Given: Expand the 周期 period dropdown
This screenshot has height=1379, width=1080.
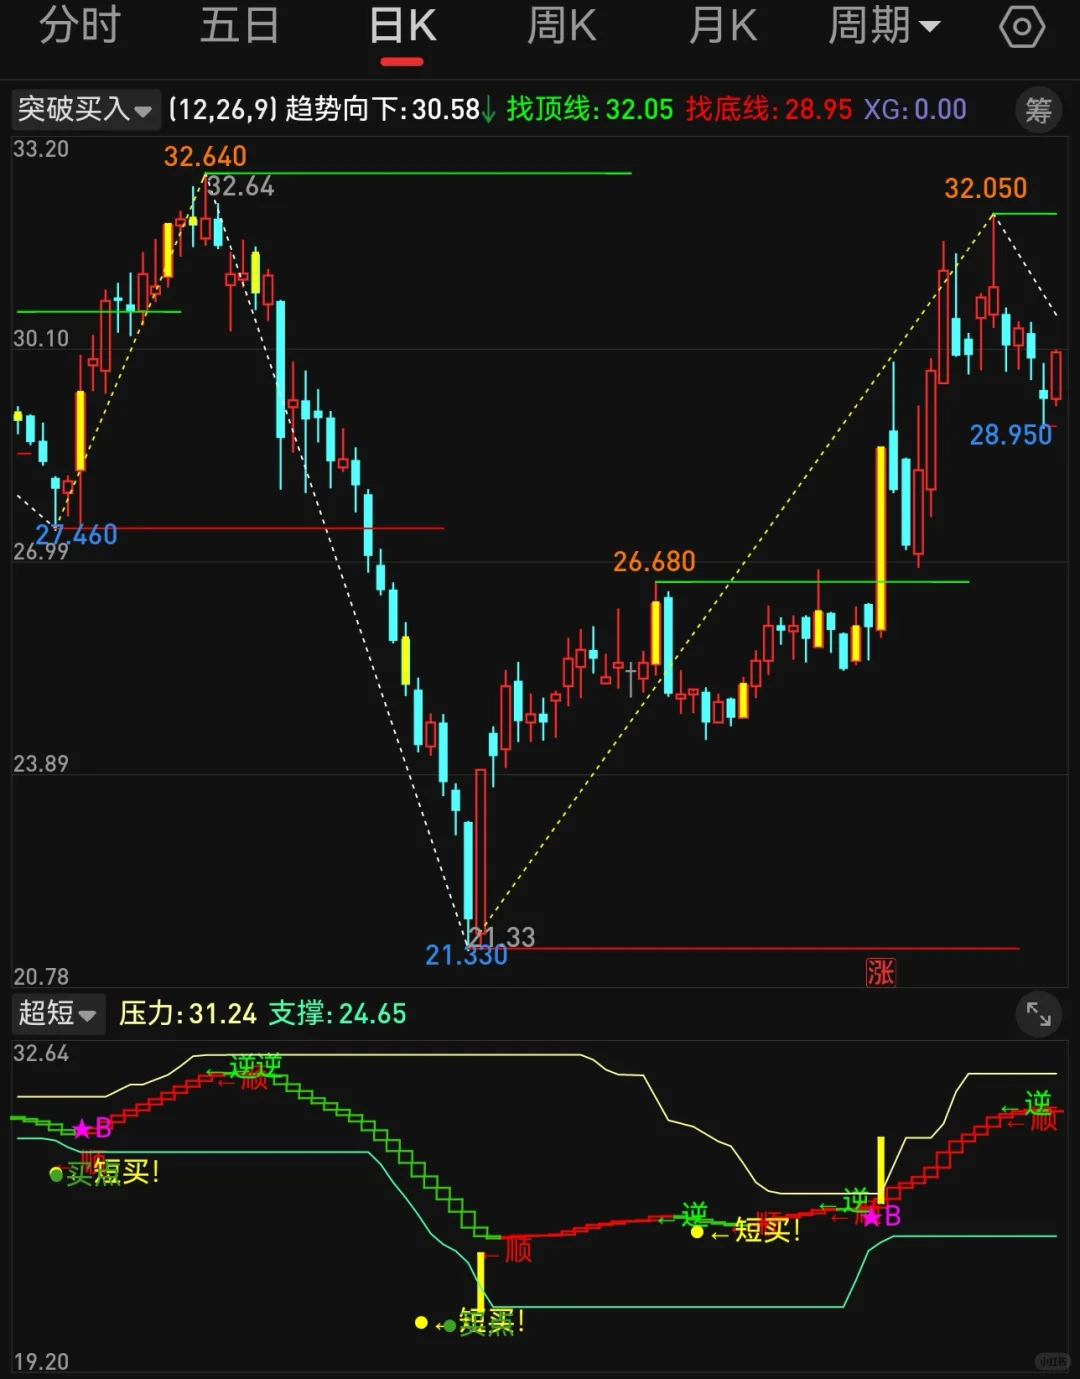Looking at the screenshot, I should pyautogui.click(x=884, y=25).
